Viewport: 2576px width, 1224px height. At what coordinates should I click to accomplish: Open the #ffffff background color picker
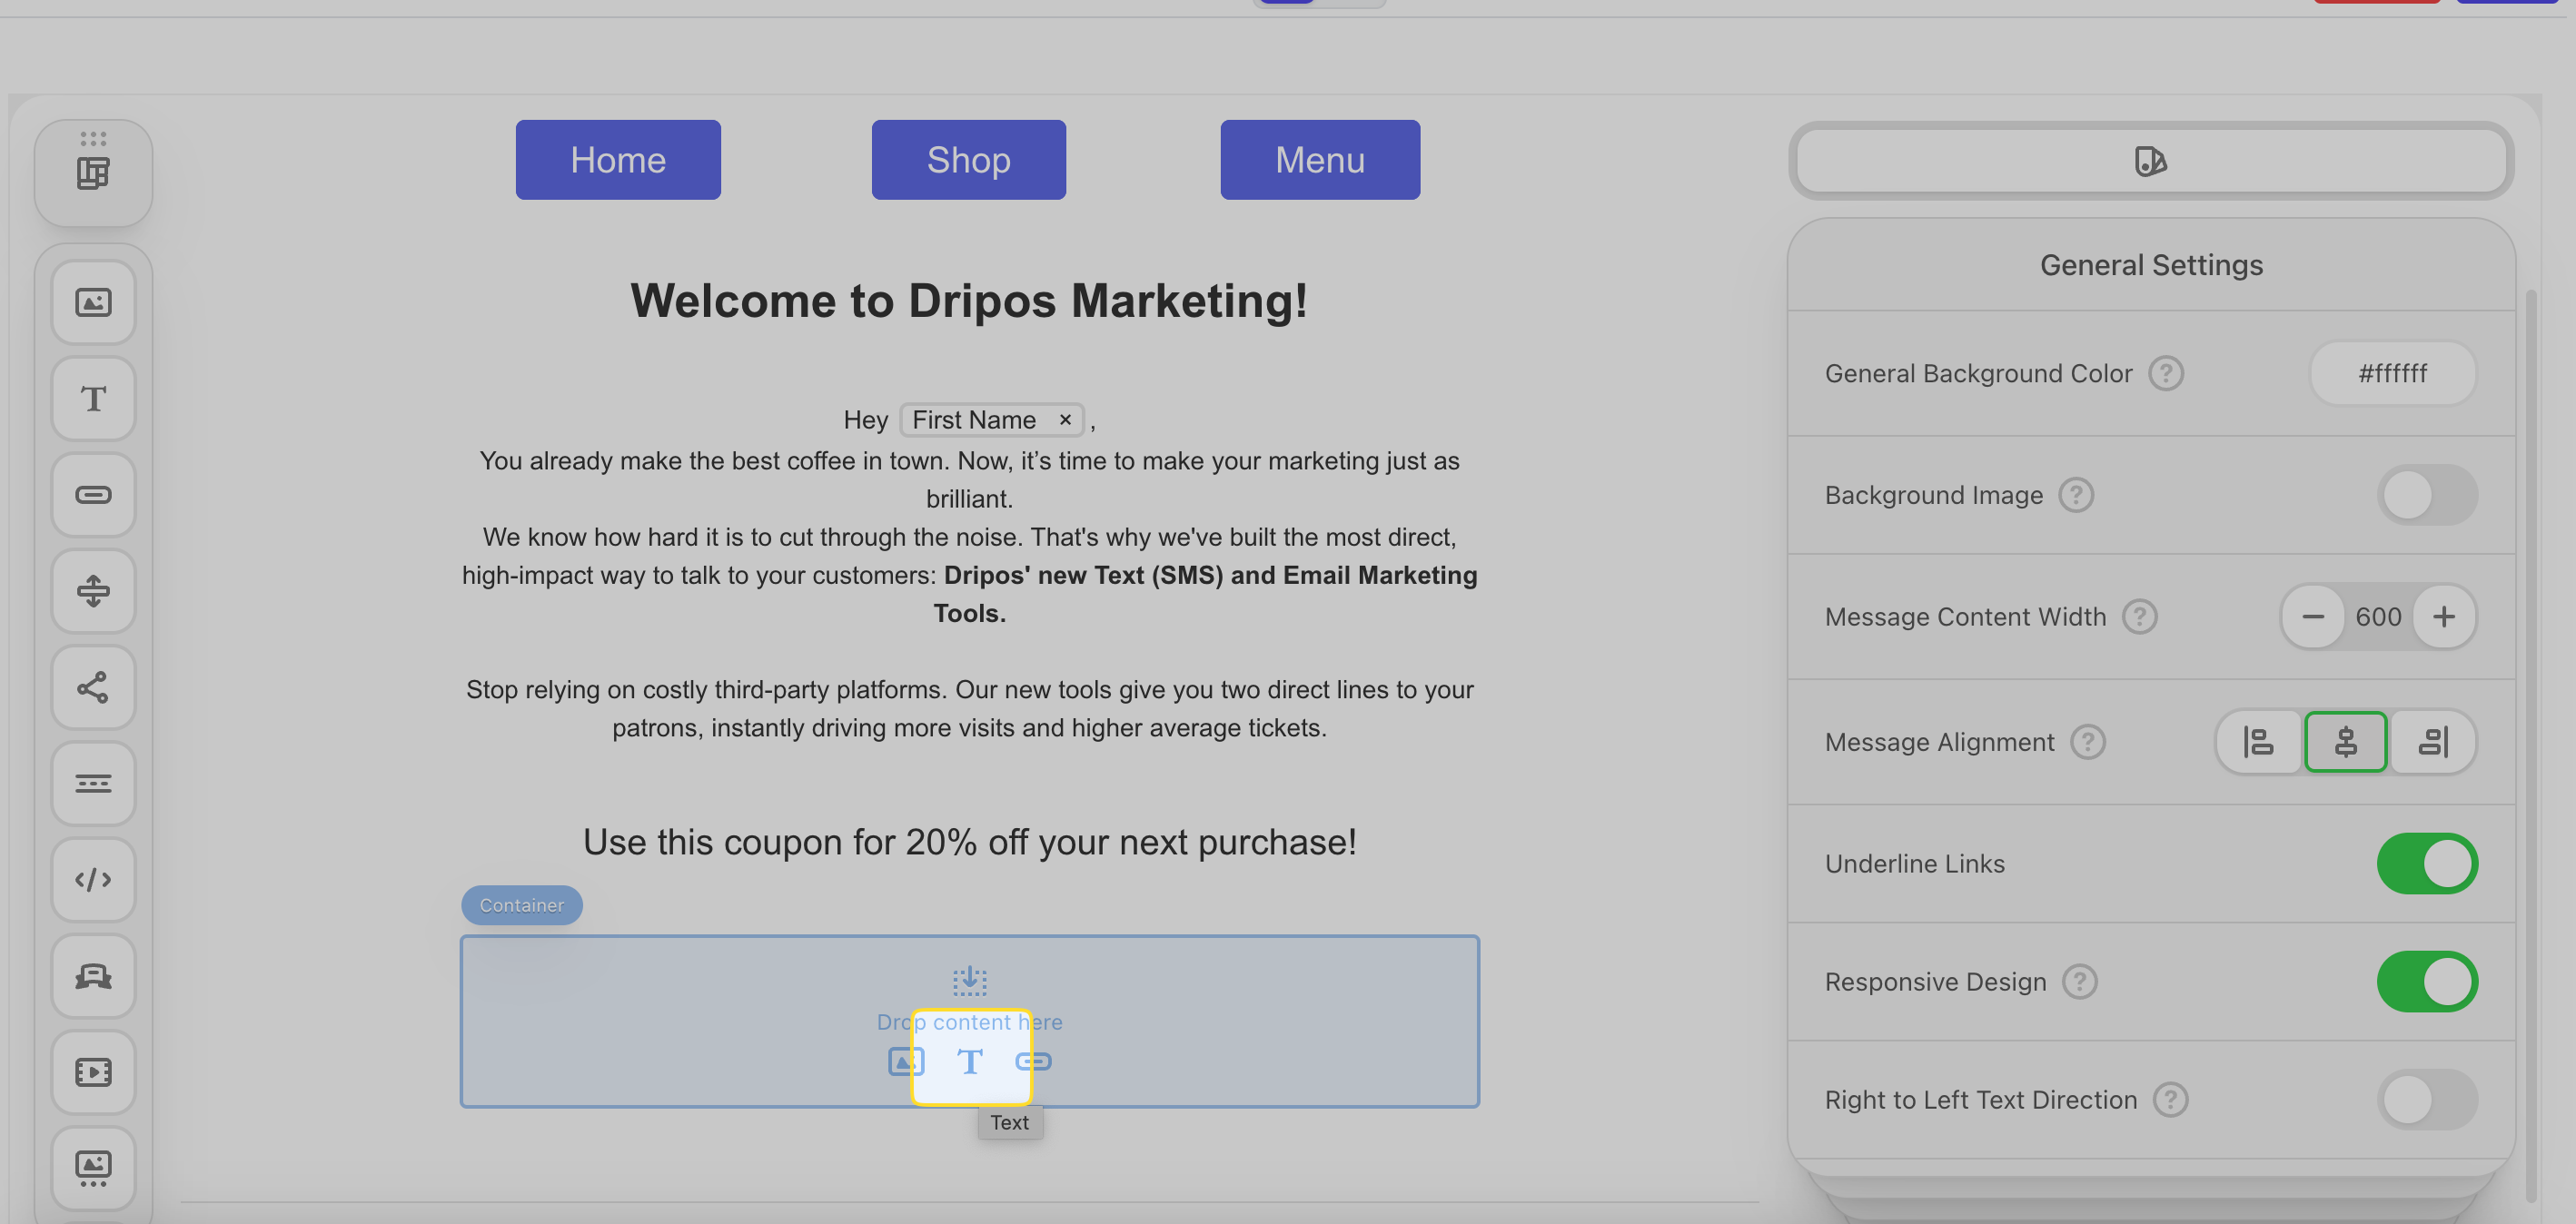(2392, 374)
